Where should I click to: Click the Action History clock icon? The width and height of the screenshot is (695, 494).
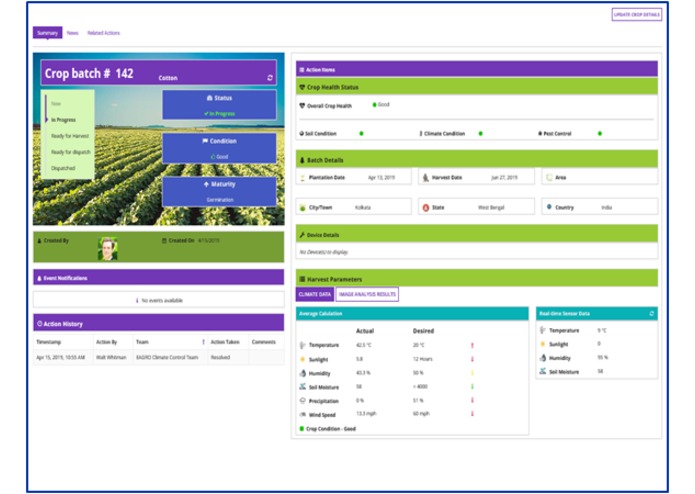pyautogui.click(x=39, y=324)
